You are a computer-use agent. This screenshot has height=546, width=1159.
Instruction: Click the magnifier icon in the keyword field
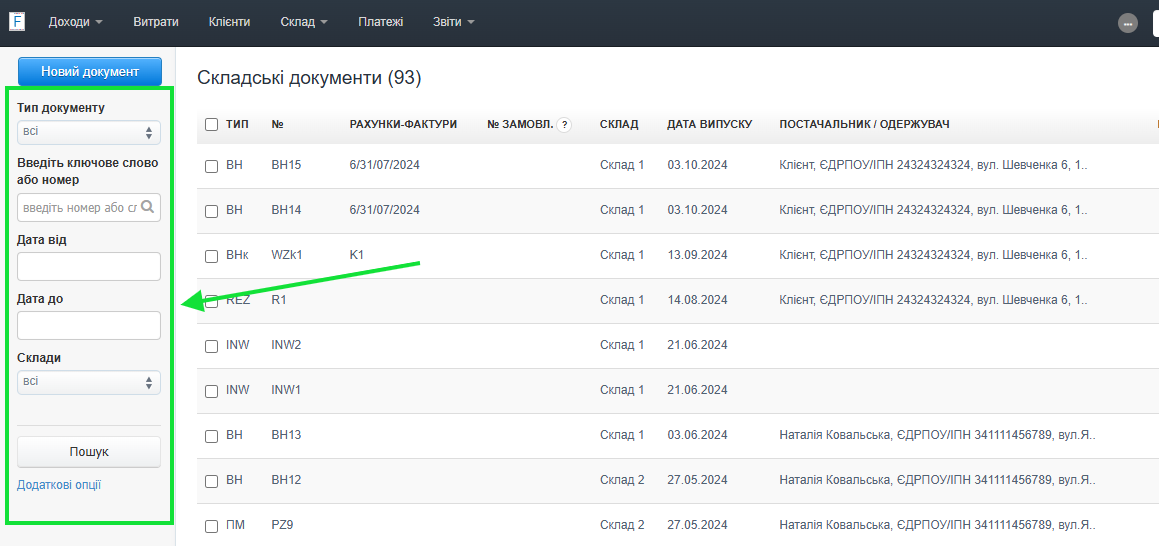tap(148, 207)
